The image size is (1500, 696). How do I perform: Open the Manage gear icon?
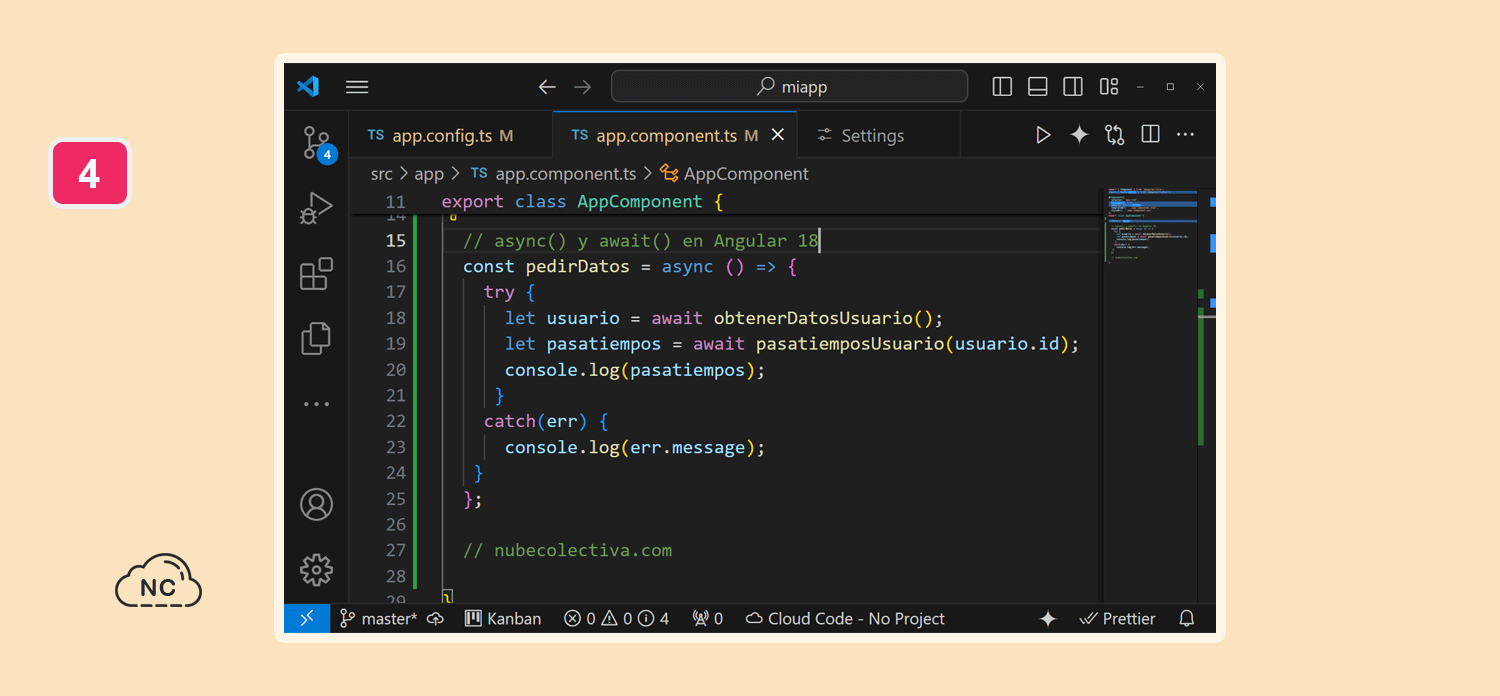[316, 570]
